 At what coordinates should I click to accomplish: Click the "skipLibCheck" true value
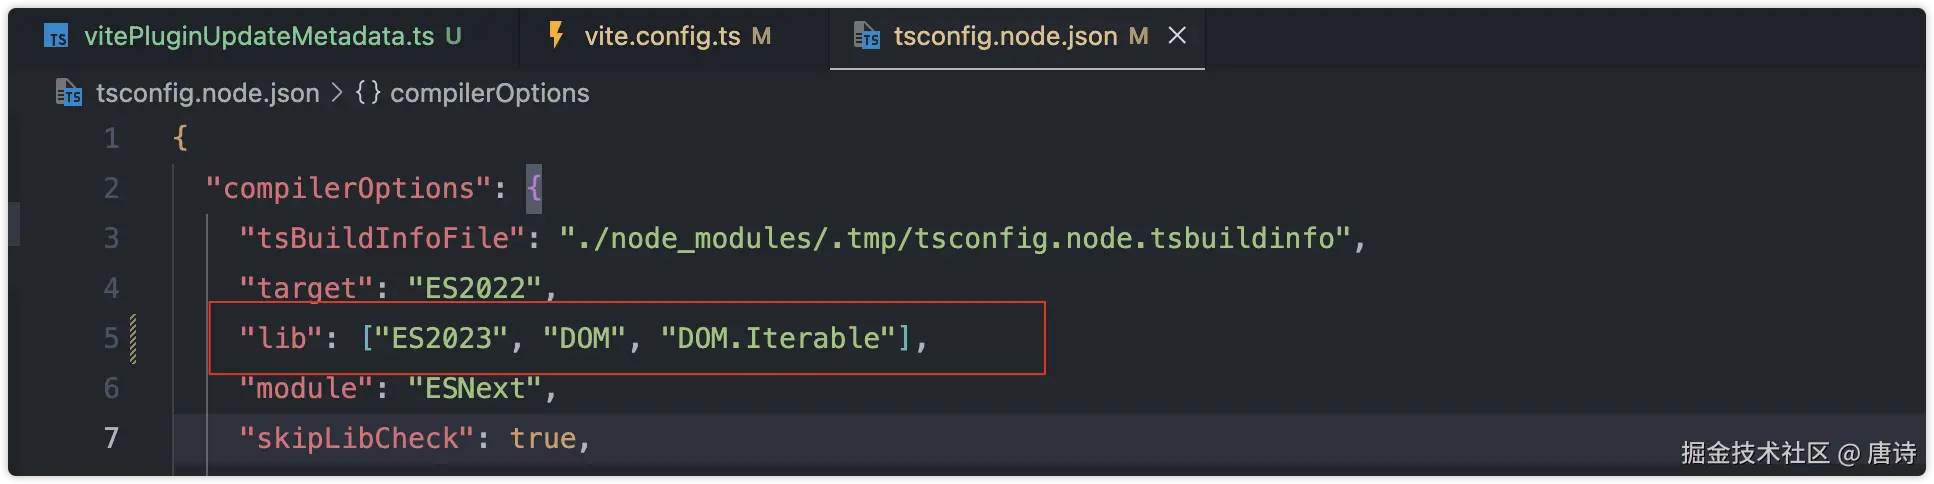point(542,438)
